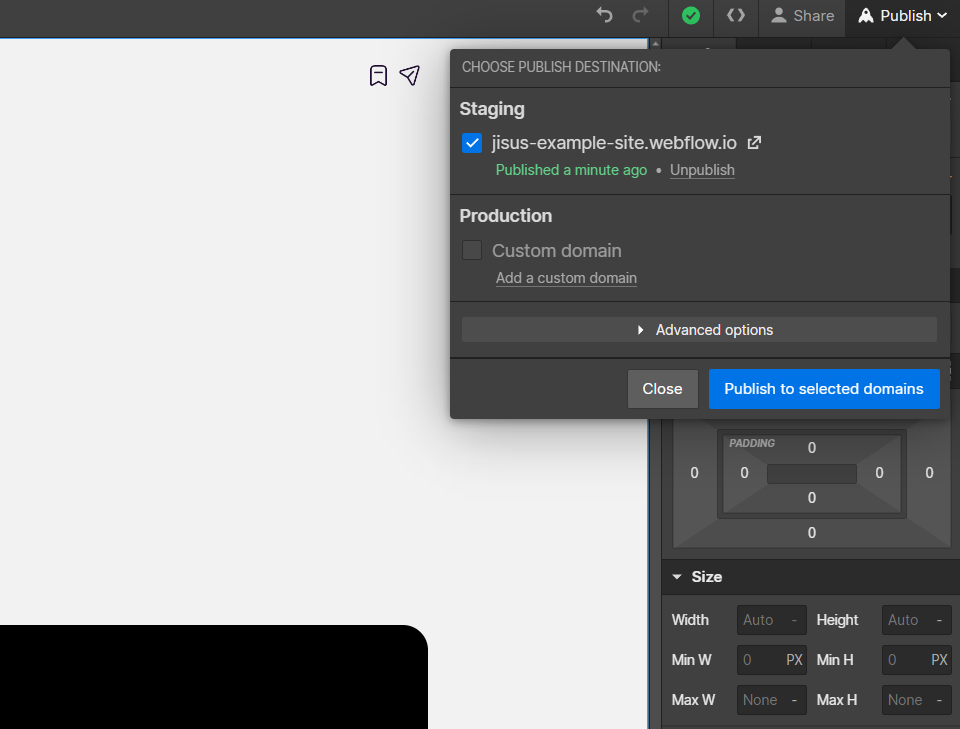Expand Advanced options
This screenshot has width=960, height=729.
tap(699, 330)
